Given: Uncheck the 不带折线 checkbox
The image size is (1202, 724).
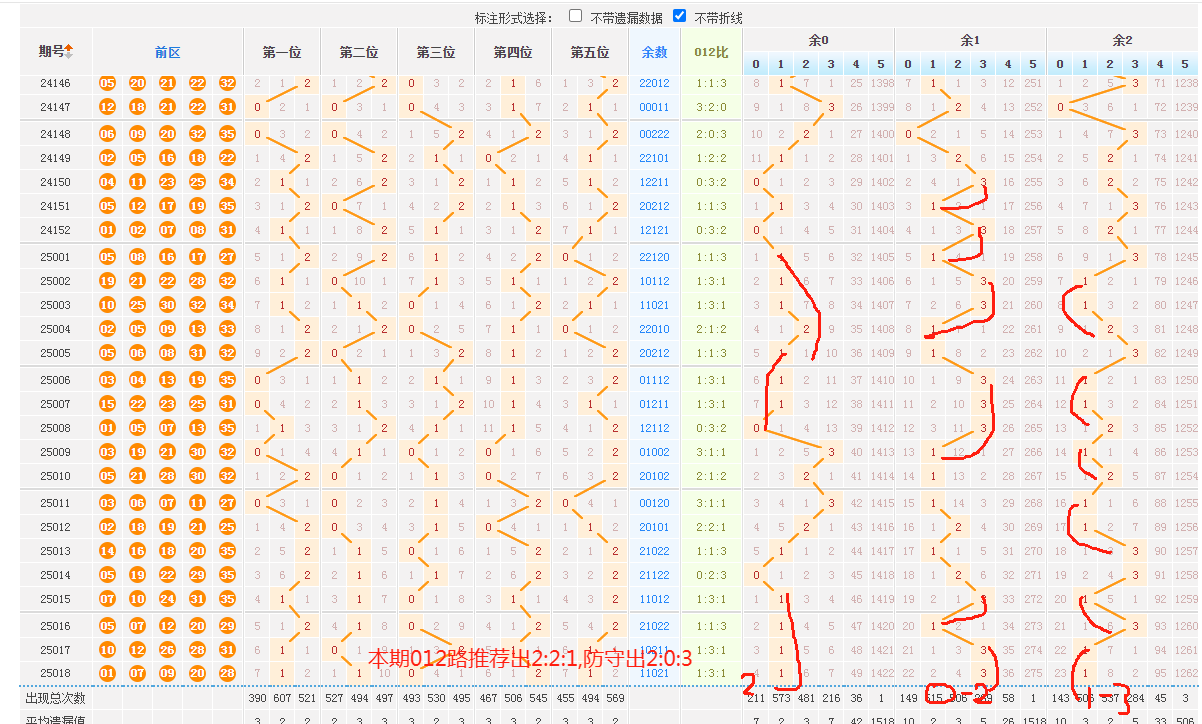Looking at the screenshot, I should tap(680, 16).
